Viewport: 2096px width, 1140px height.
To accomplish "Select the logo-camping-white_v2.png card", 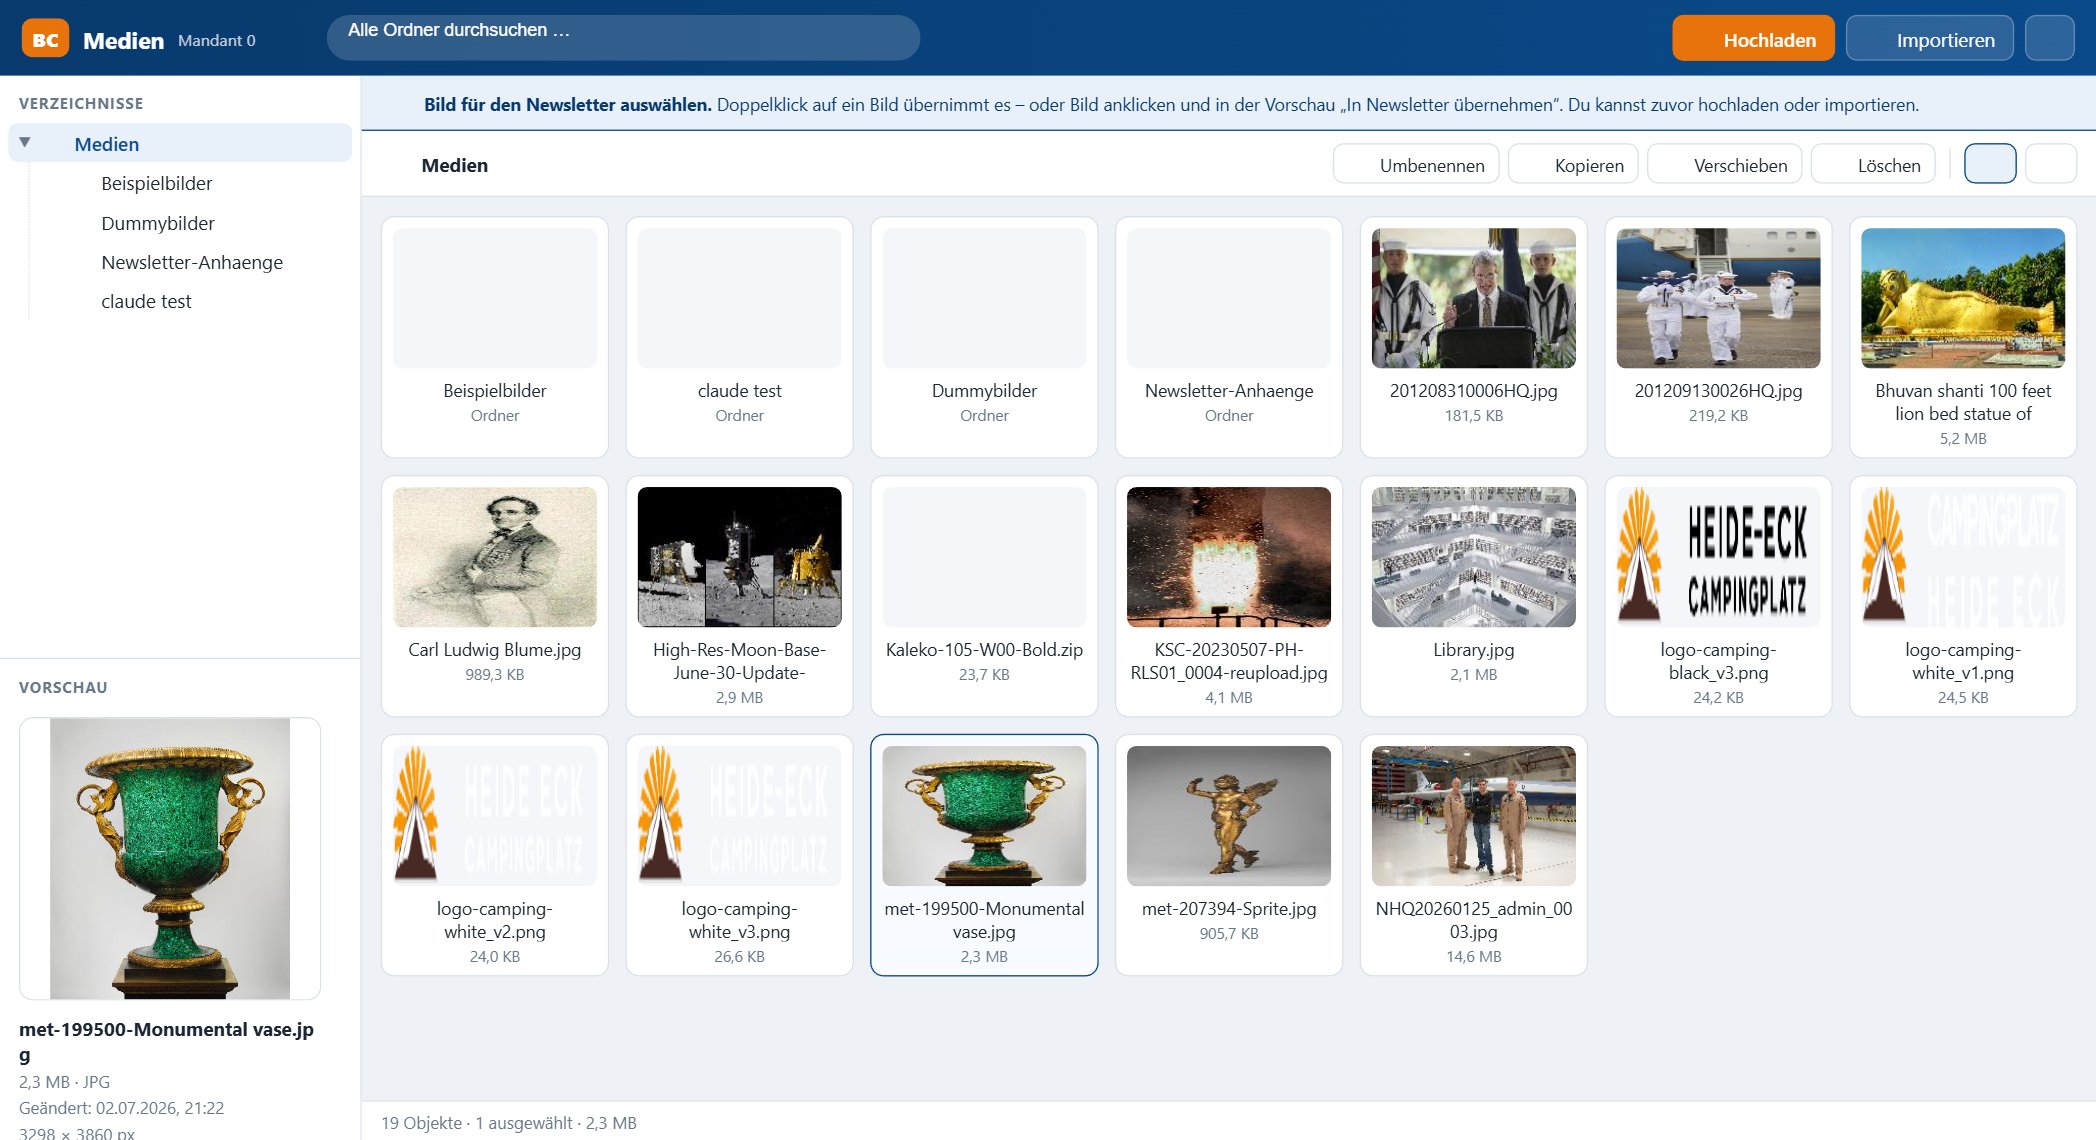I will pos(494,855).
